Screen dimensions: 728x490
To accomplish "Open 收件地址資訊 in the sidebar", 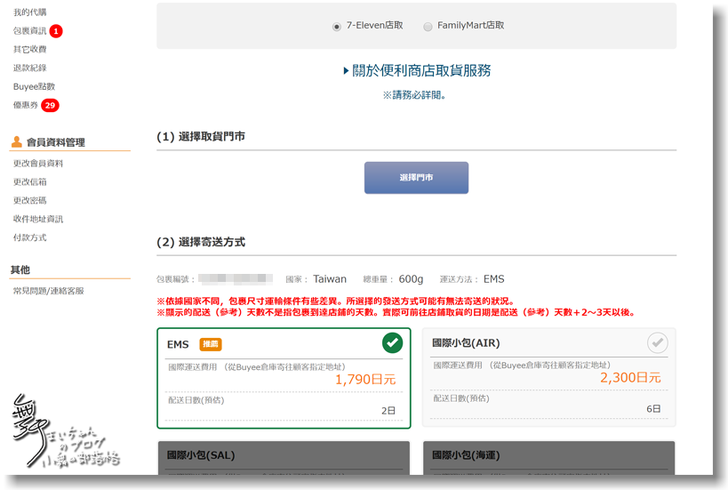I will (x=38, y=219).
